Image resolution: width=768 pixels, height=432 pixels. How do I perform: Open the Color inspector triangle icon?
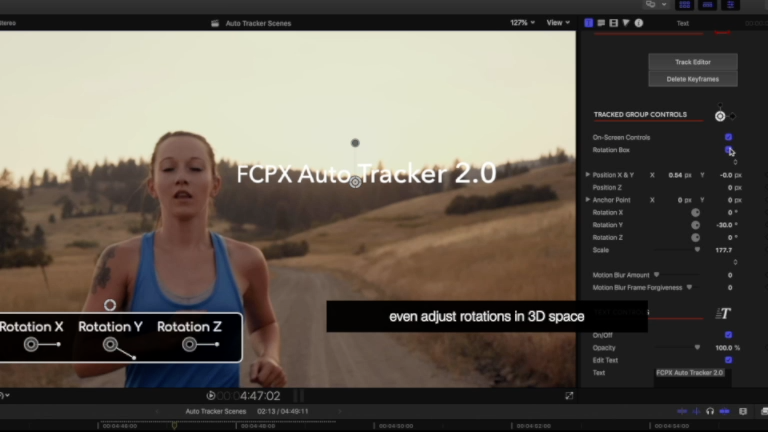click(625, 23)
